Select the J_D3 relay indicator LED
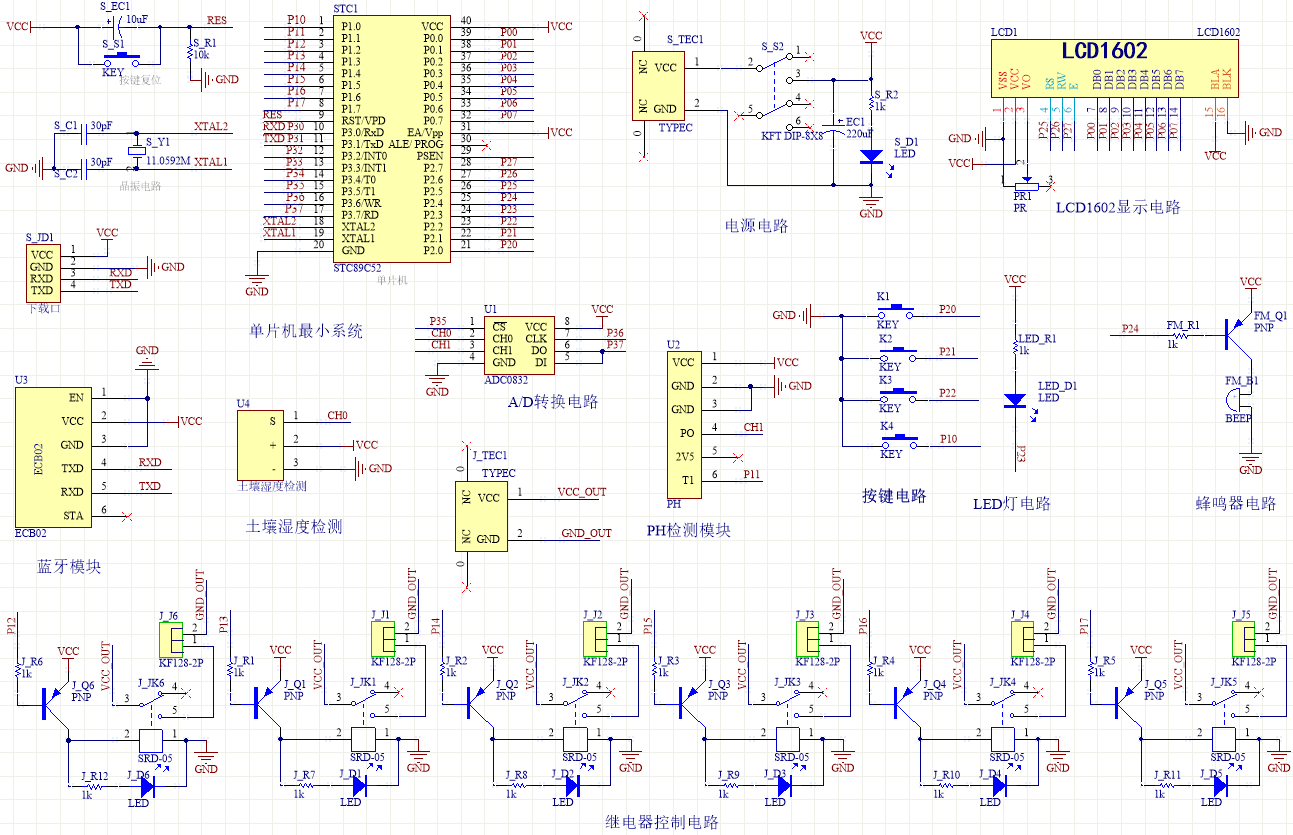The width and height of the screenshot is (1293, 835). point(784,786)
